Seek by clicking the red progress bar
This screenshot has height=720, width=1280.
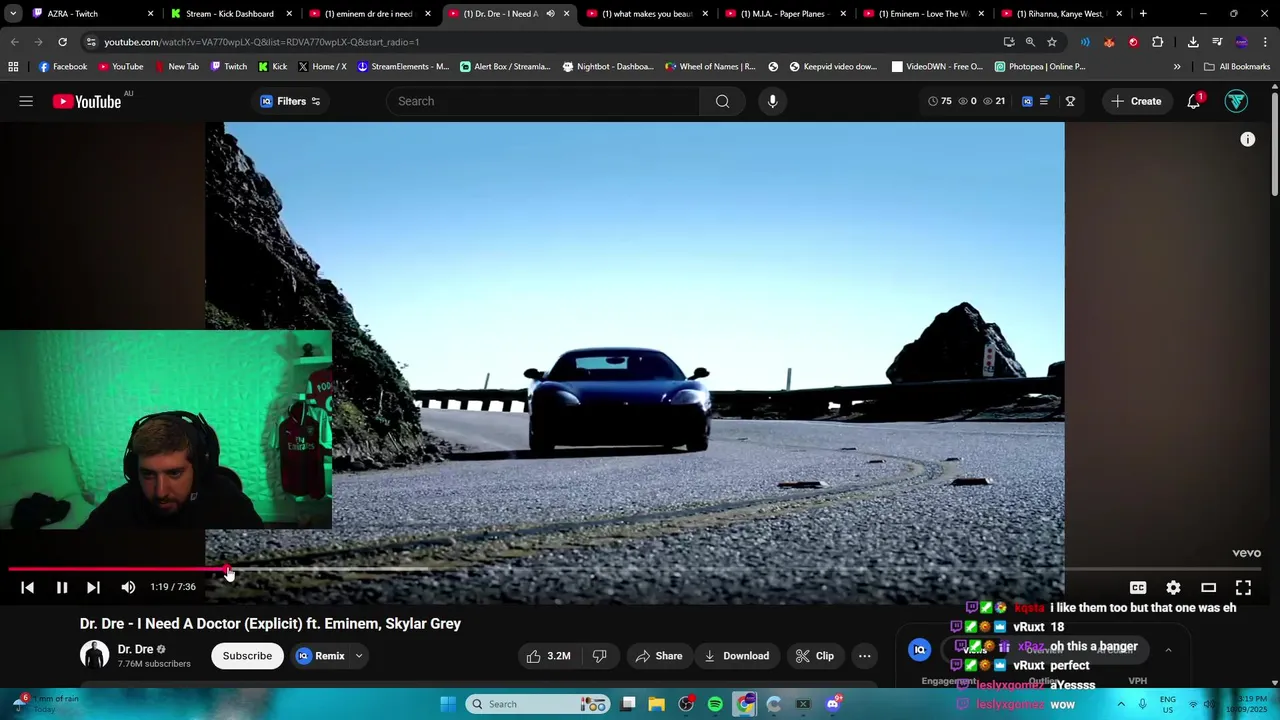coord(118,570)
